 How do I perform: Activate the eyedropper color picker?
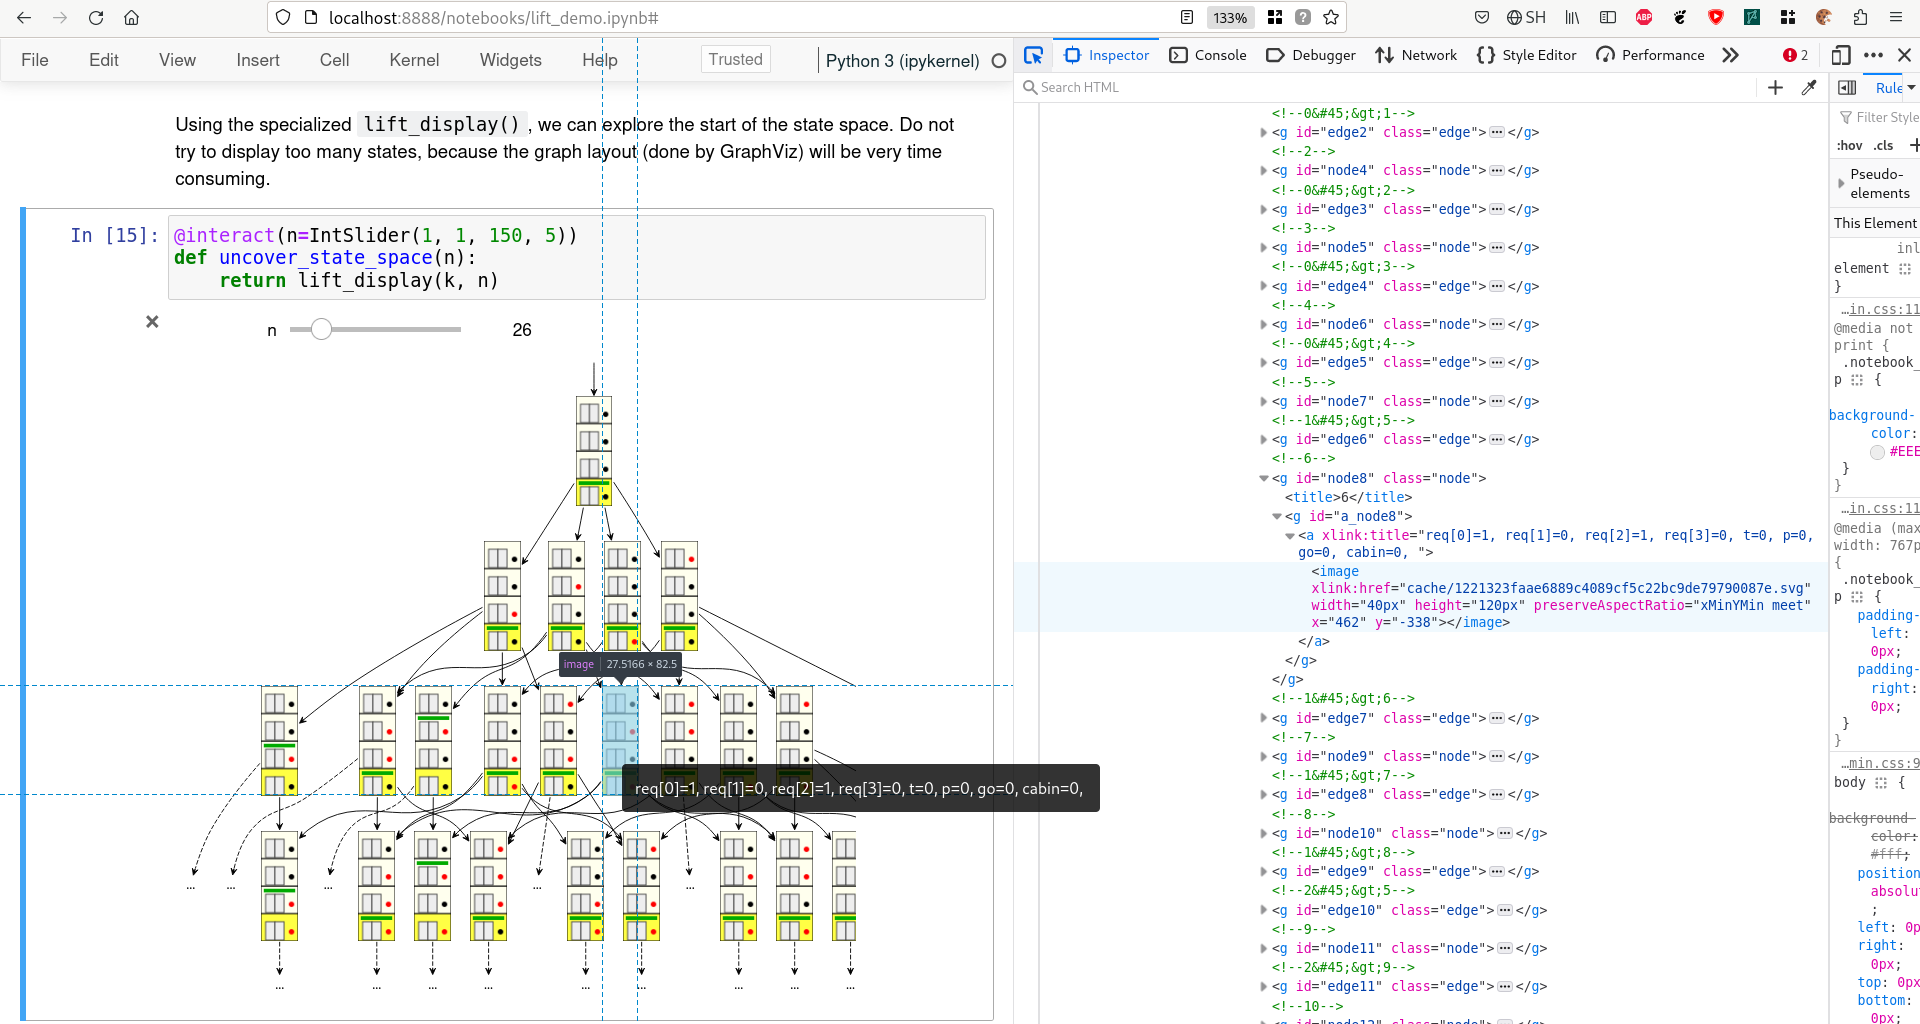1810,88
